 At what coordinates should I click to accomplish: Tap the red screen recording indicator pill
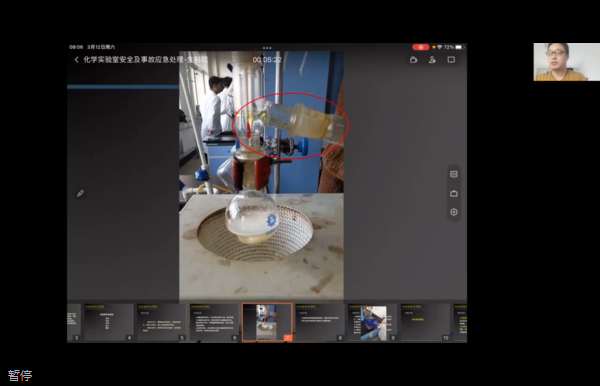click(x=421, y=47)
